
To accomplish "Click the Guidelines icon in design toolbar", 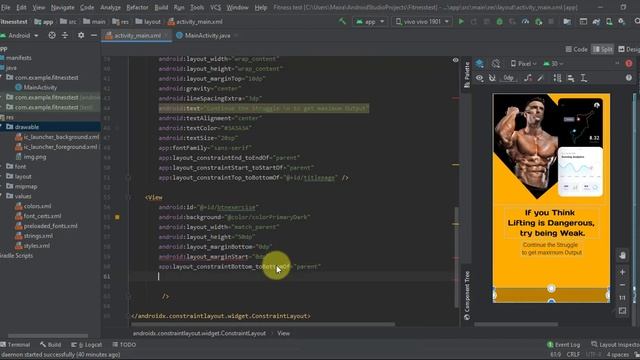I will point(584,78).
